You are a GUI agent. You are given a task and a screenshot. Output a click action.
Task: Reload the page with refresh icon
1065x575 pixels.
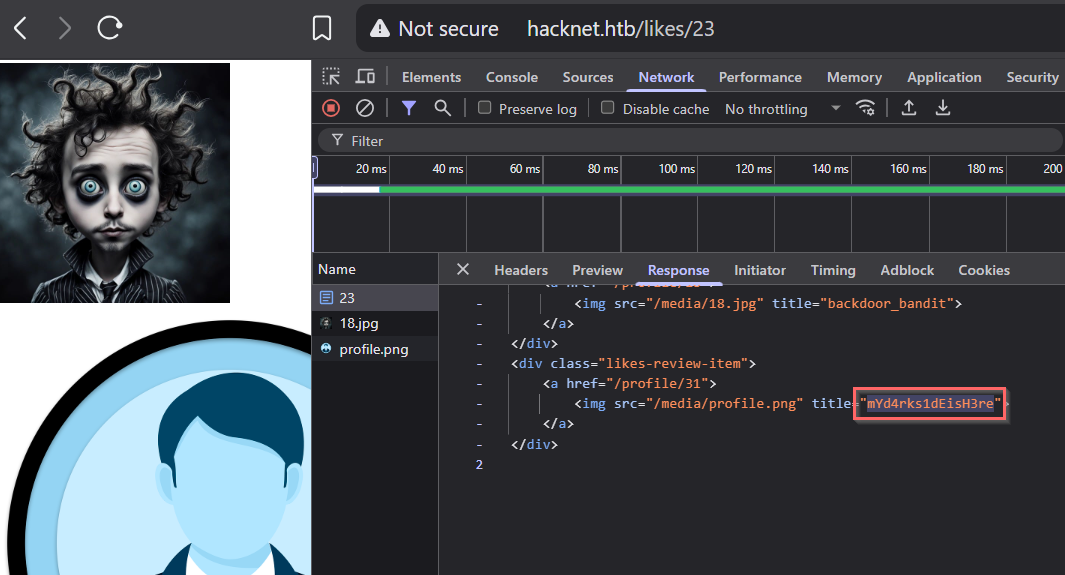(x=109, y=28)
